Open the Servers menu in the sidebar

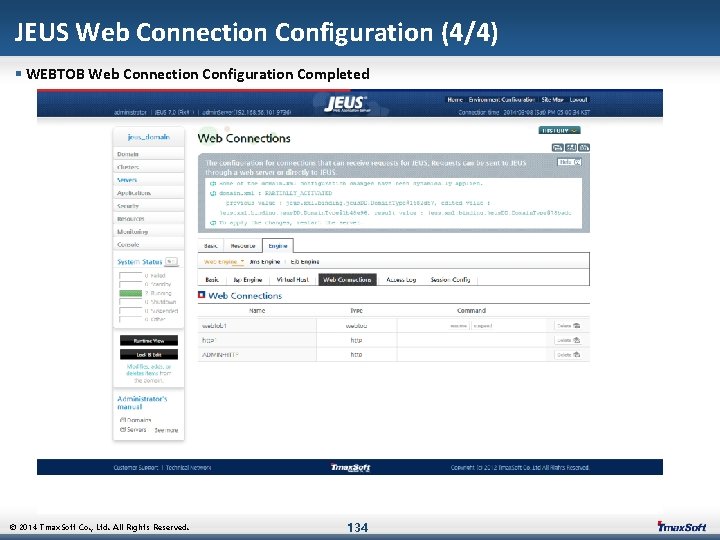[148, 180]
